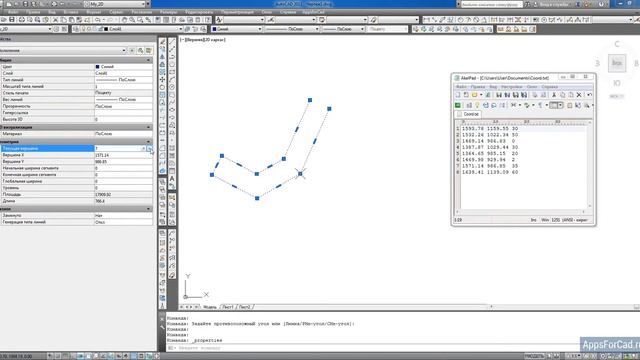The width and height of the screenshot is (640, 360).
Task: Select the Multiline Text A tool
Action: tap(172, 178)
